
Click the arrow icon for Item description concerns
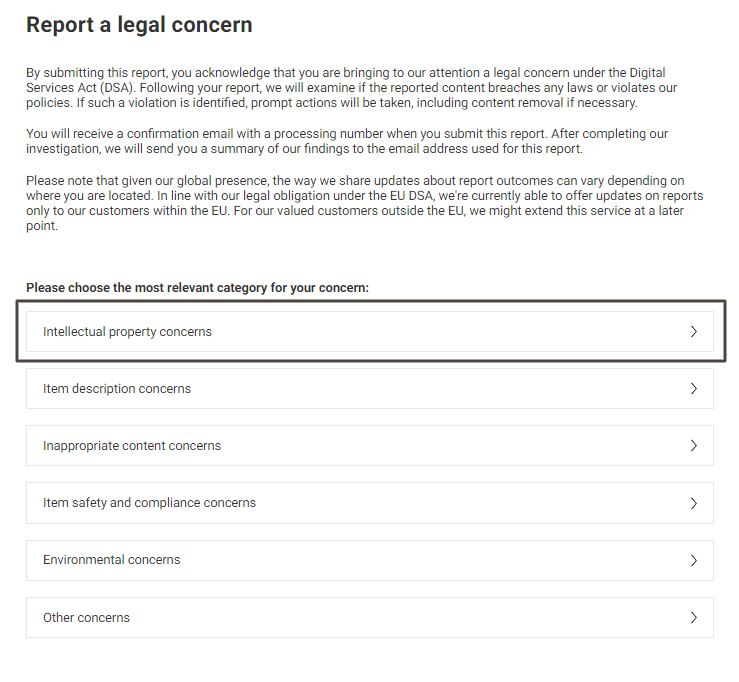click(x=693, y=389)
